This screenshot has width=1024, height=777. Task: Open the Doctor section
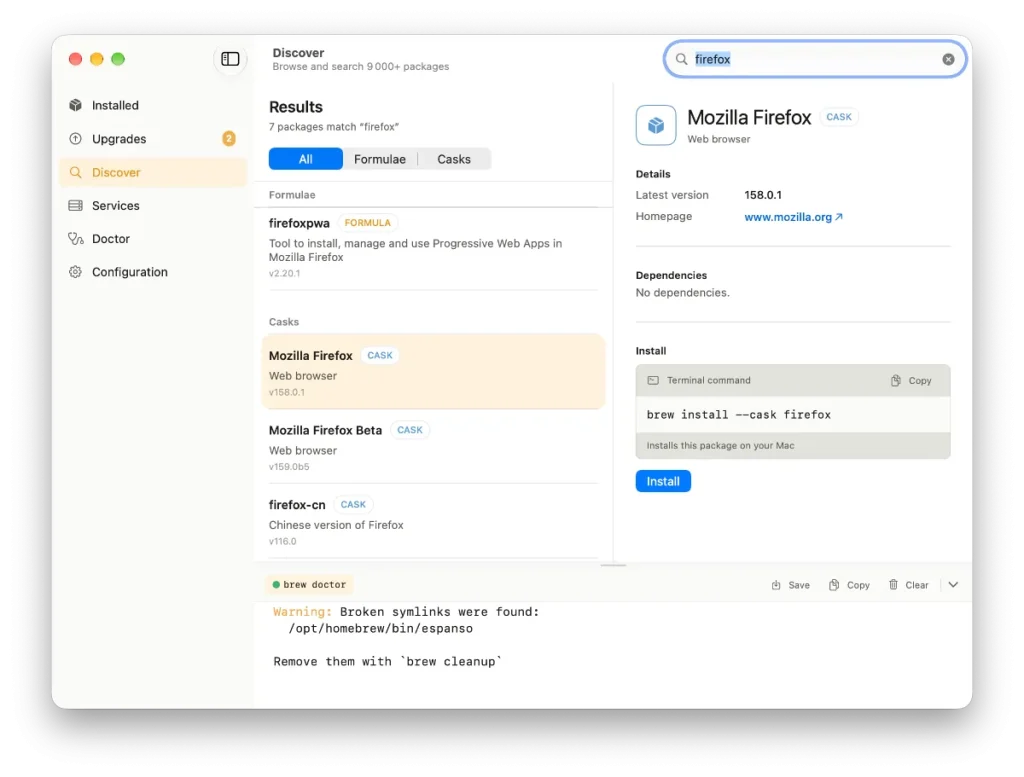click(x=153, y=239)
